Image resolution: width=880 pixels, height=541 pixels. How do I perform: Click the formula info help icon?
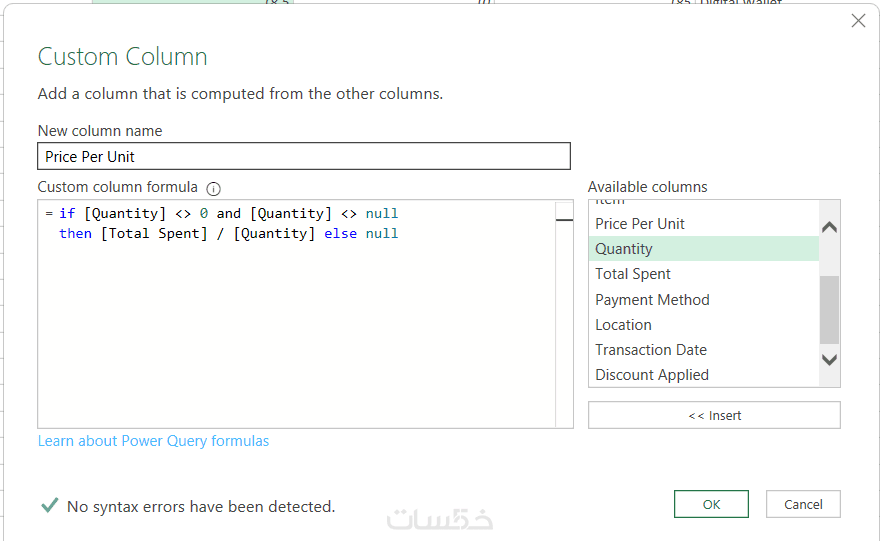pos(213,188)
